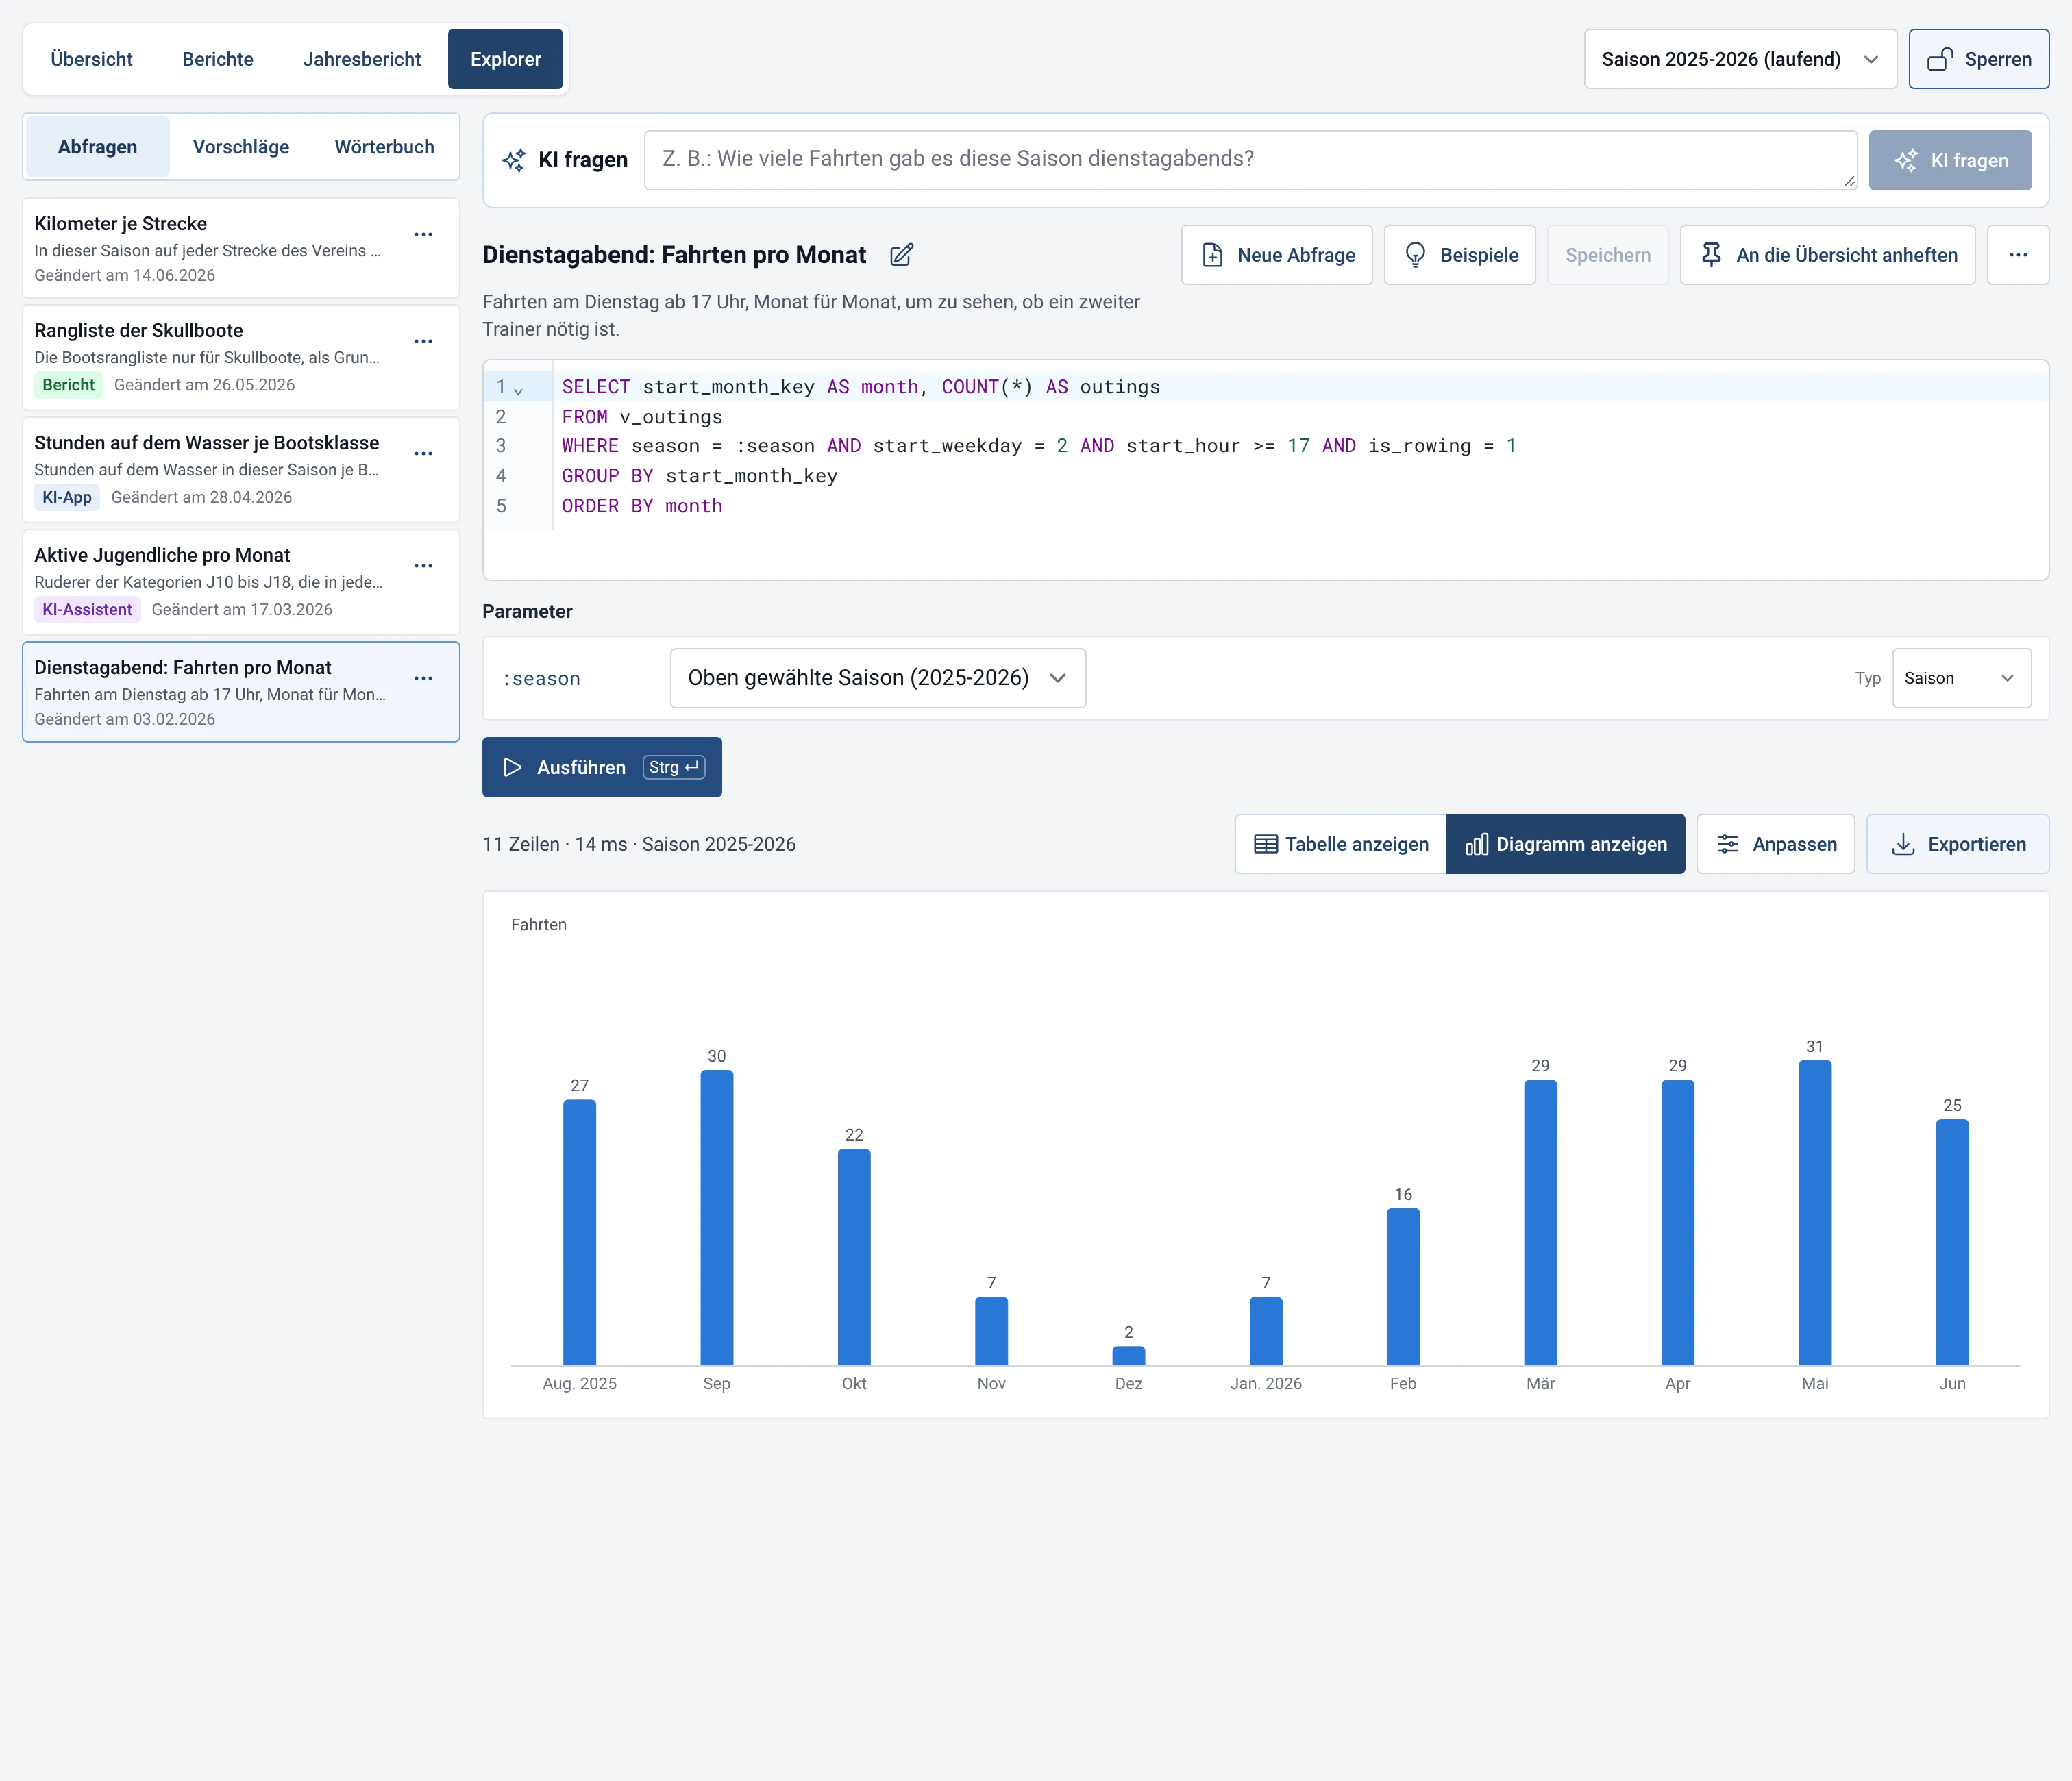This screenshot has height=1781, width=2072.
Task: Switch results to Diagramm anzeigen
Action: click(1565, 844)
